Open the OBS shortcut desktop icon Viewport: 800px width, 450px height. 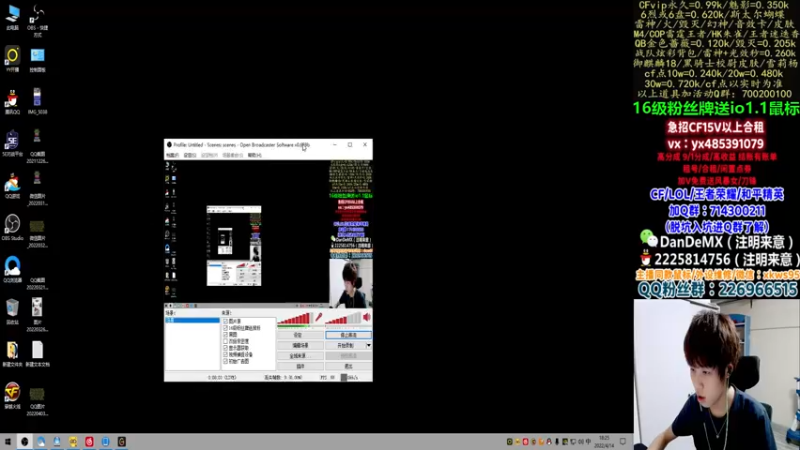37,20
